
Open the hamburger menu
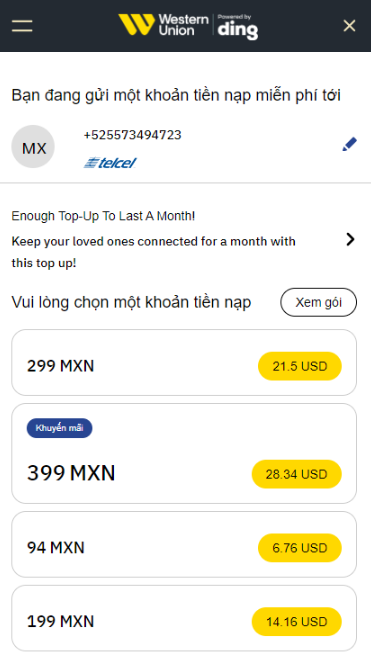[22, 26]
